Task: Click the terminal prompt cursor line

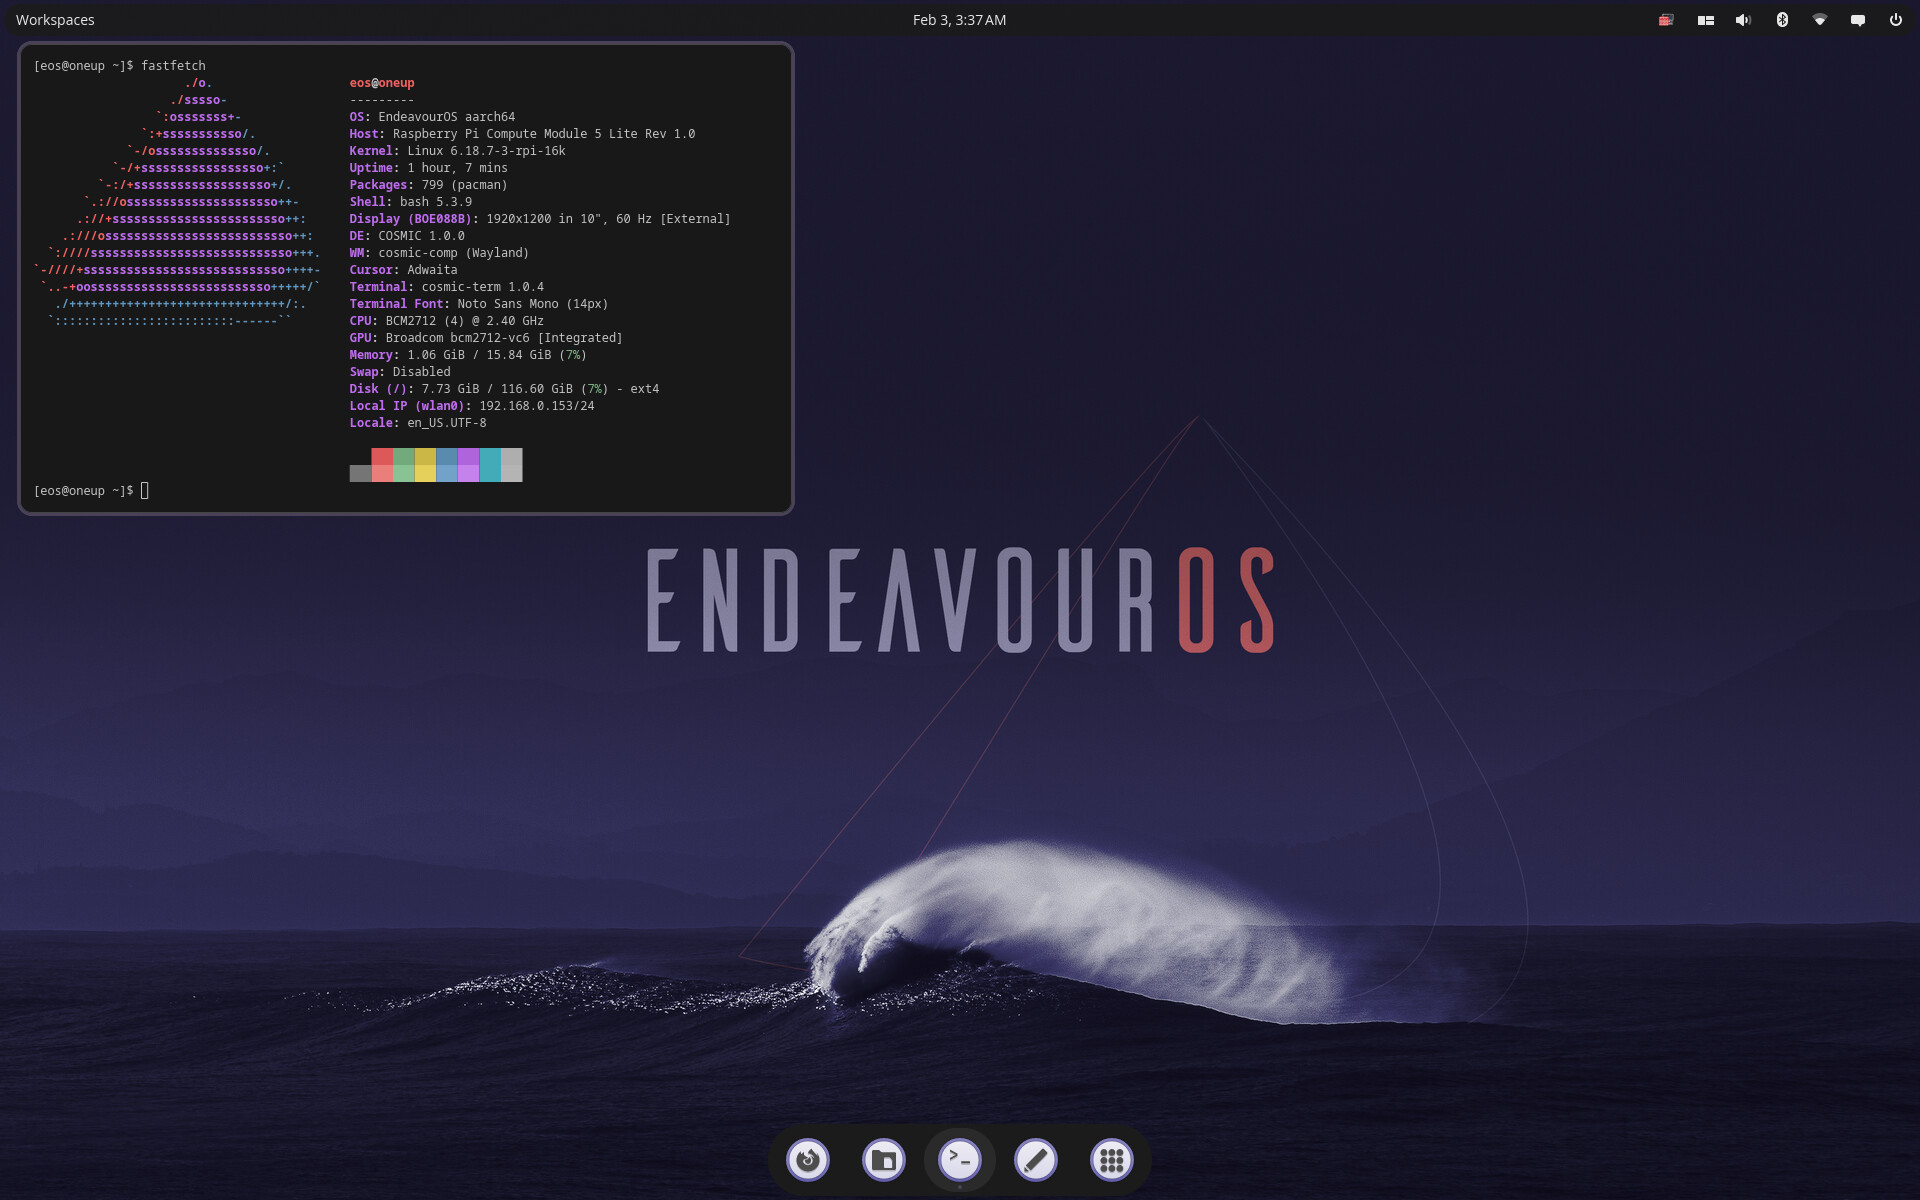Action: pos(144,490)
